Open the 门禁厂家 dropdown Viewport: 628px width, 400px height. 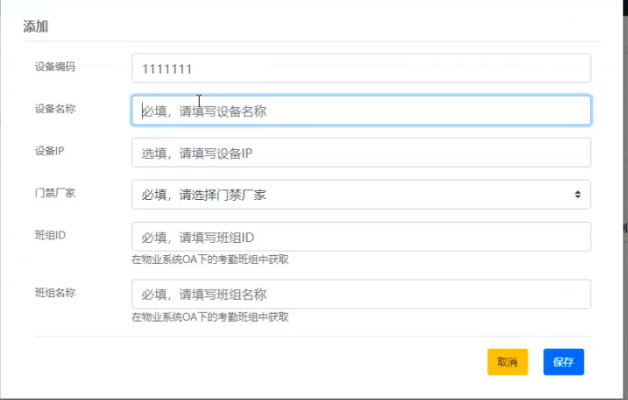(361, 195)
